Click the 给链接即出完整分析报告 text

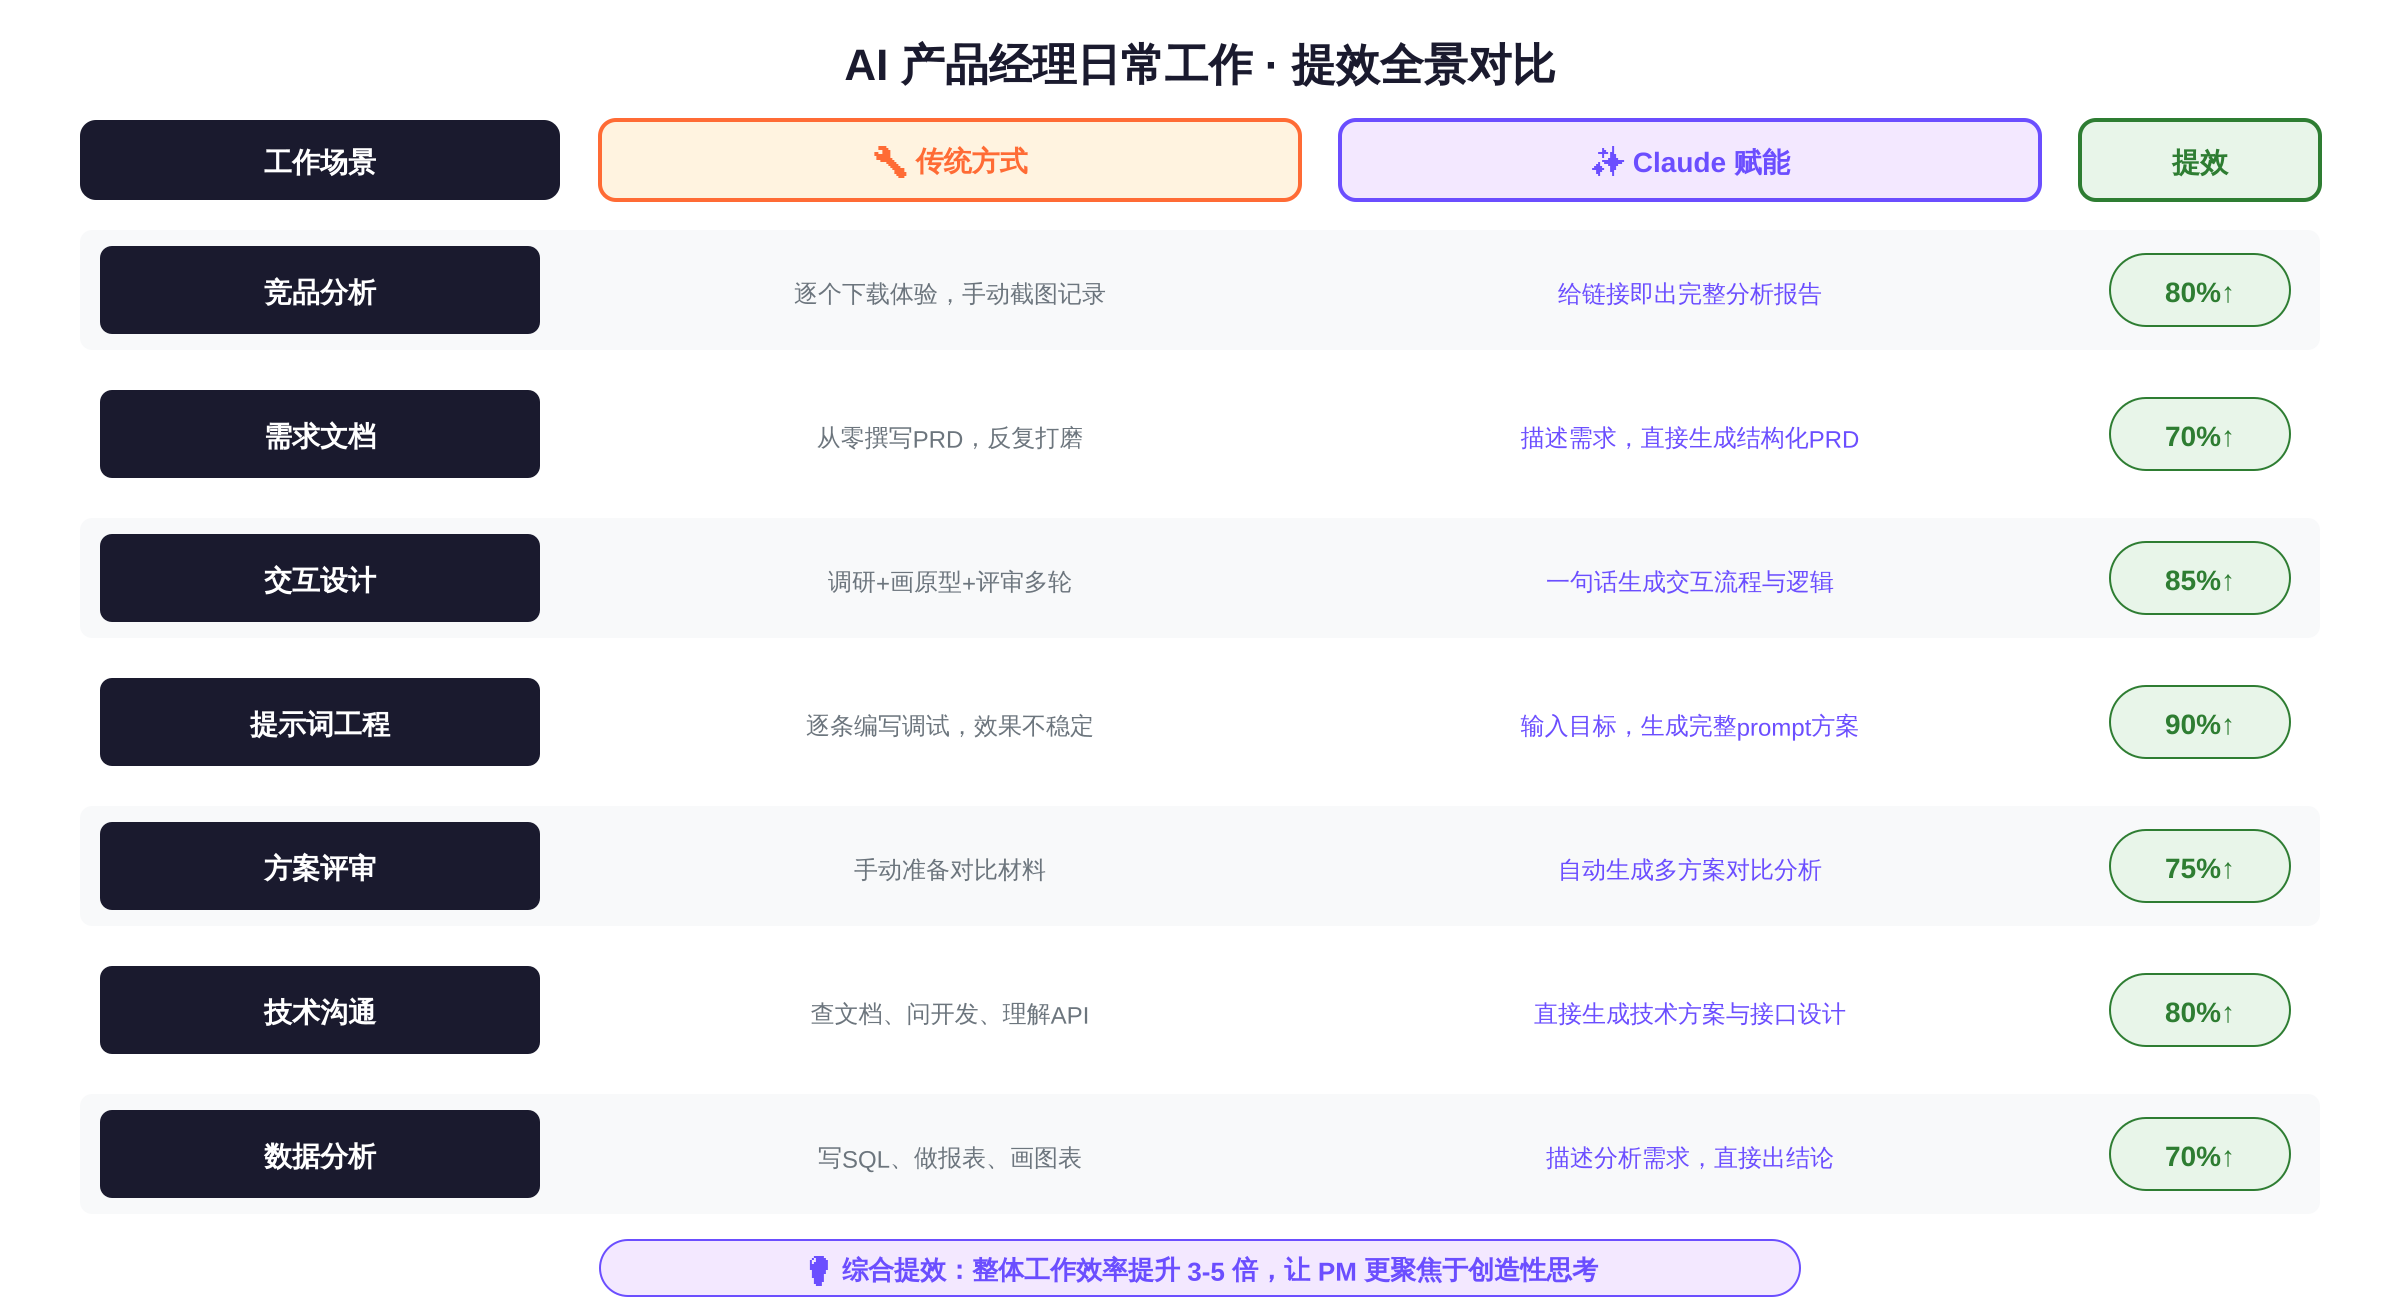(x=1689, y=294)
